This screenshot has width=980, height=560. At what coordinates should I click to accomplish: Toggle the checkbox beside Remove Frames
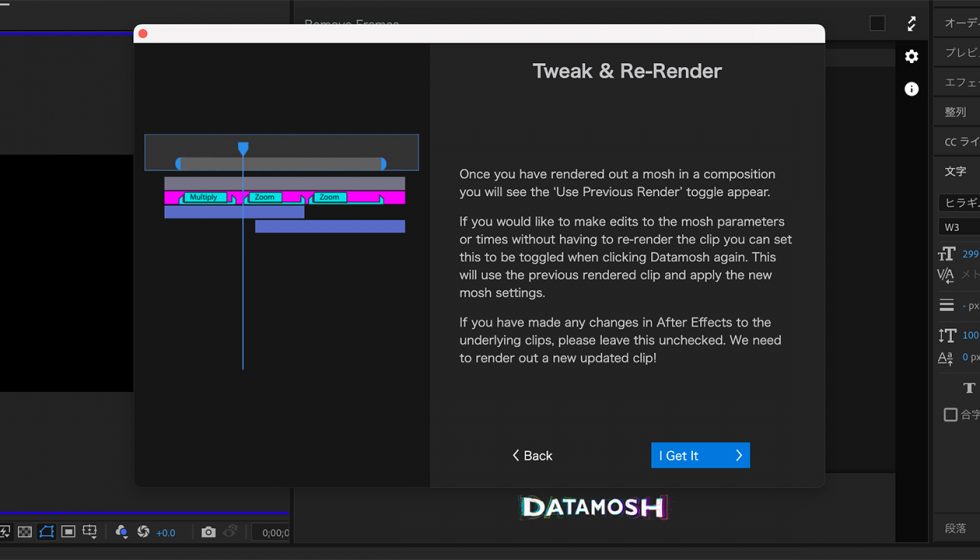click(x=878, y=23)
